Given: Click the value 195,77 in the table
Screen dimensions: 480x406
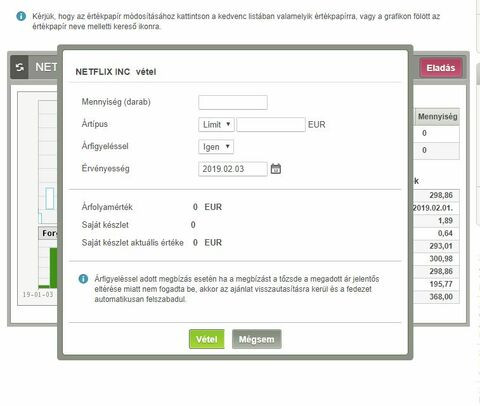Looking at the screenshot, I should [441, 284].
